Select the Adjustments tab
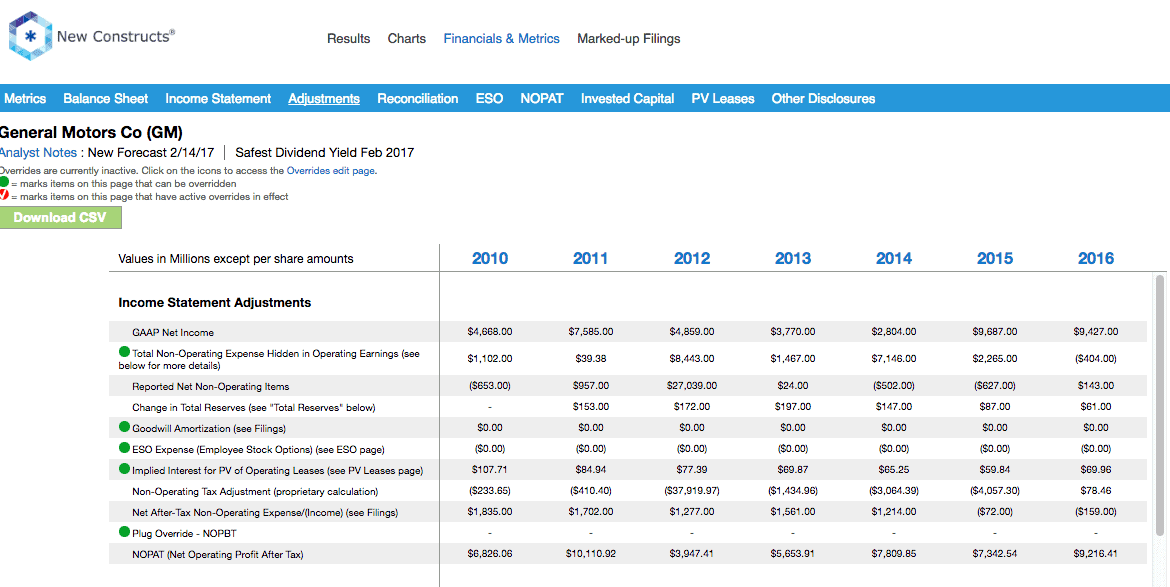Image resolution: width=1170 pixels, height=587 pixels. [324, 98]
